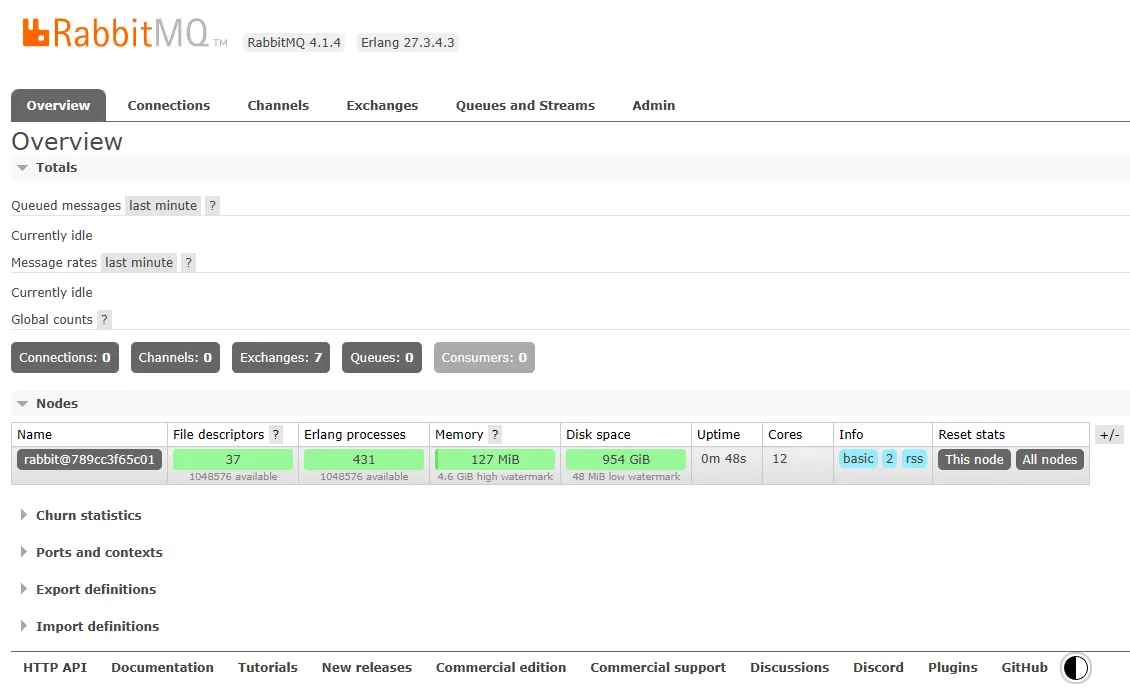Image resolution: width=1130 pixels, height=700 pixels.
Task: Open the Documentation link
Action: pos(162,668)
